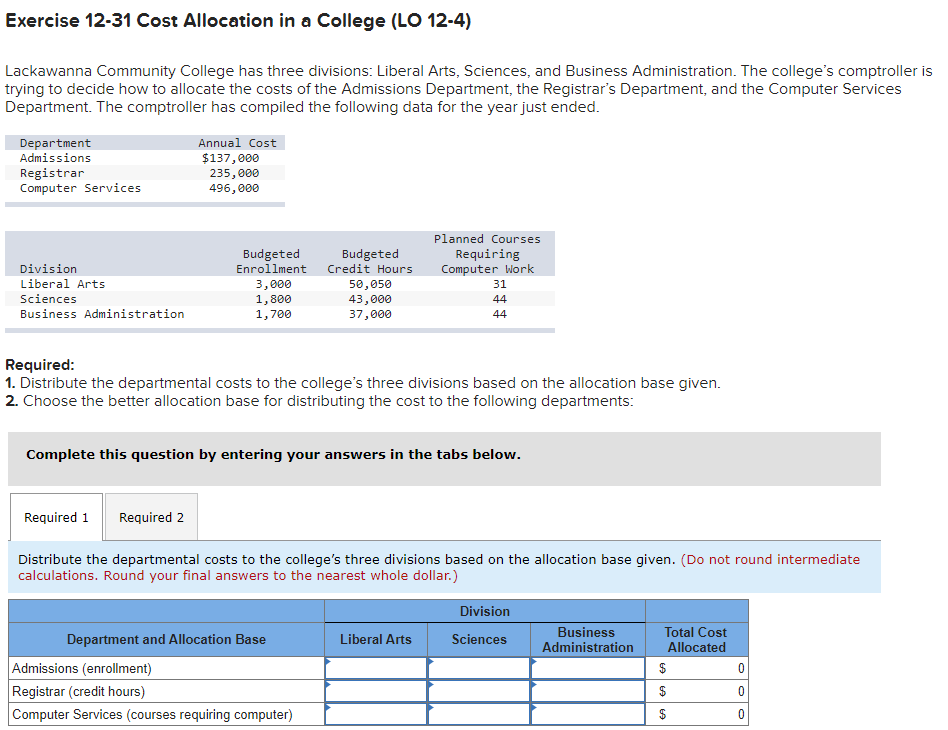Click the Business Administration cell for Admissions

[x=587, y=667]
